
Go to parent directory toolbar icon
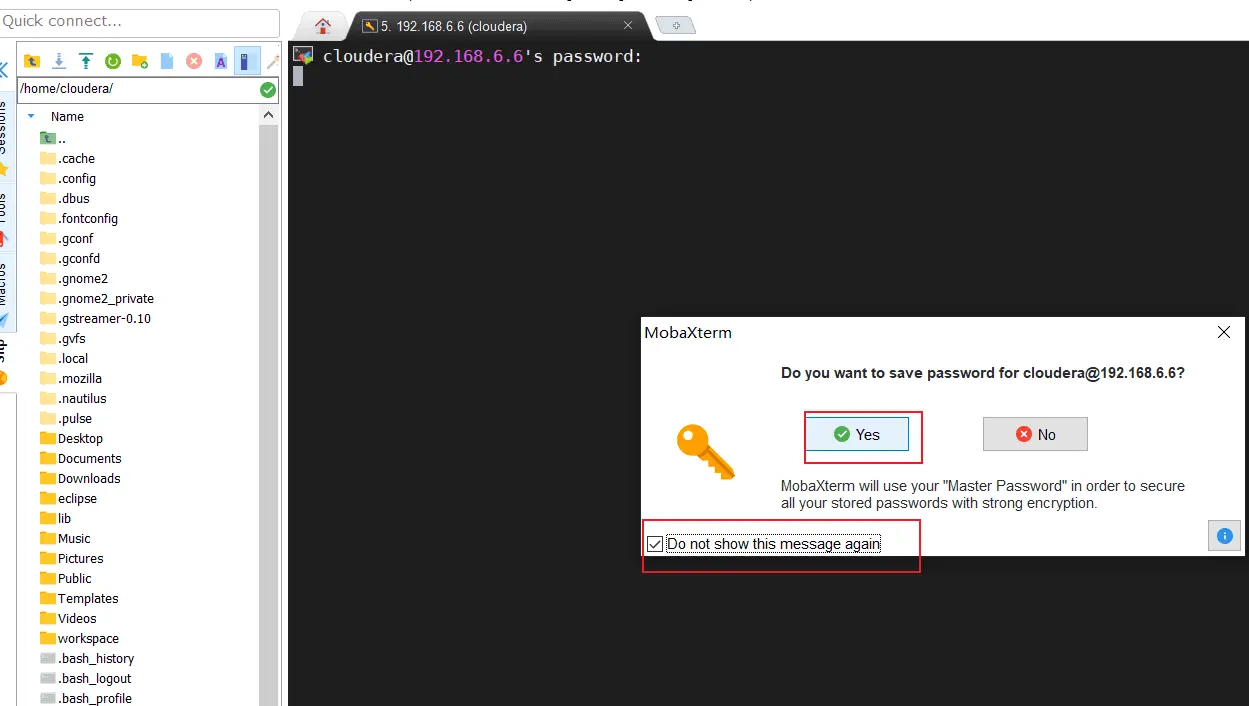pos(32,61)
